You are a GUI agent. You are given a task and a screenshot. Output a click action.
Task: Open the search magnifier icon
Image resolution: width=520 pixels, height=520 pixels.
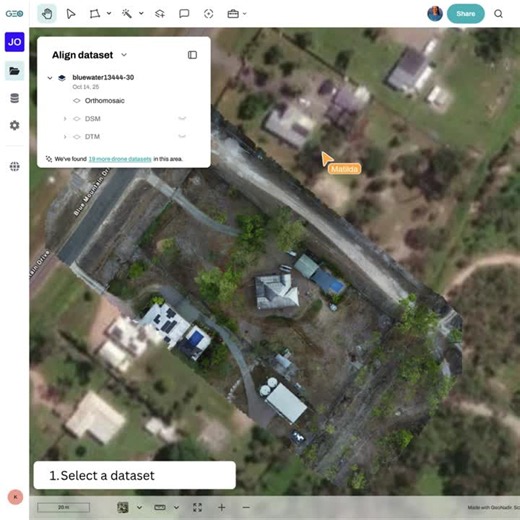pyautogui.click(x=498, y=14)
